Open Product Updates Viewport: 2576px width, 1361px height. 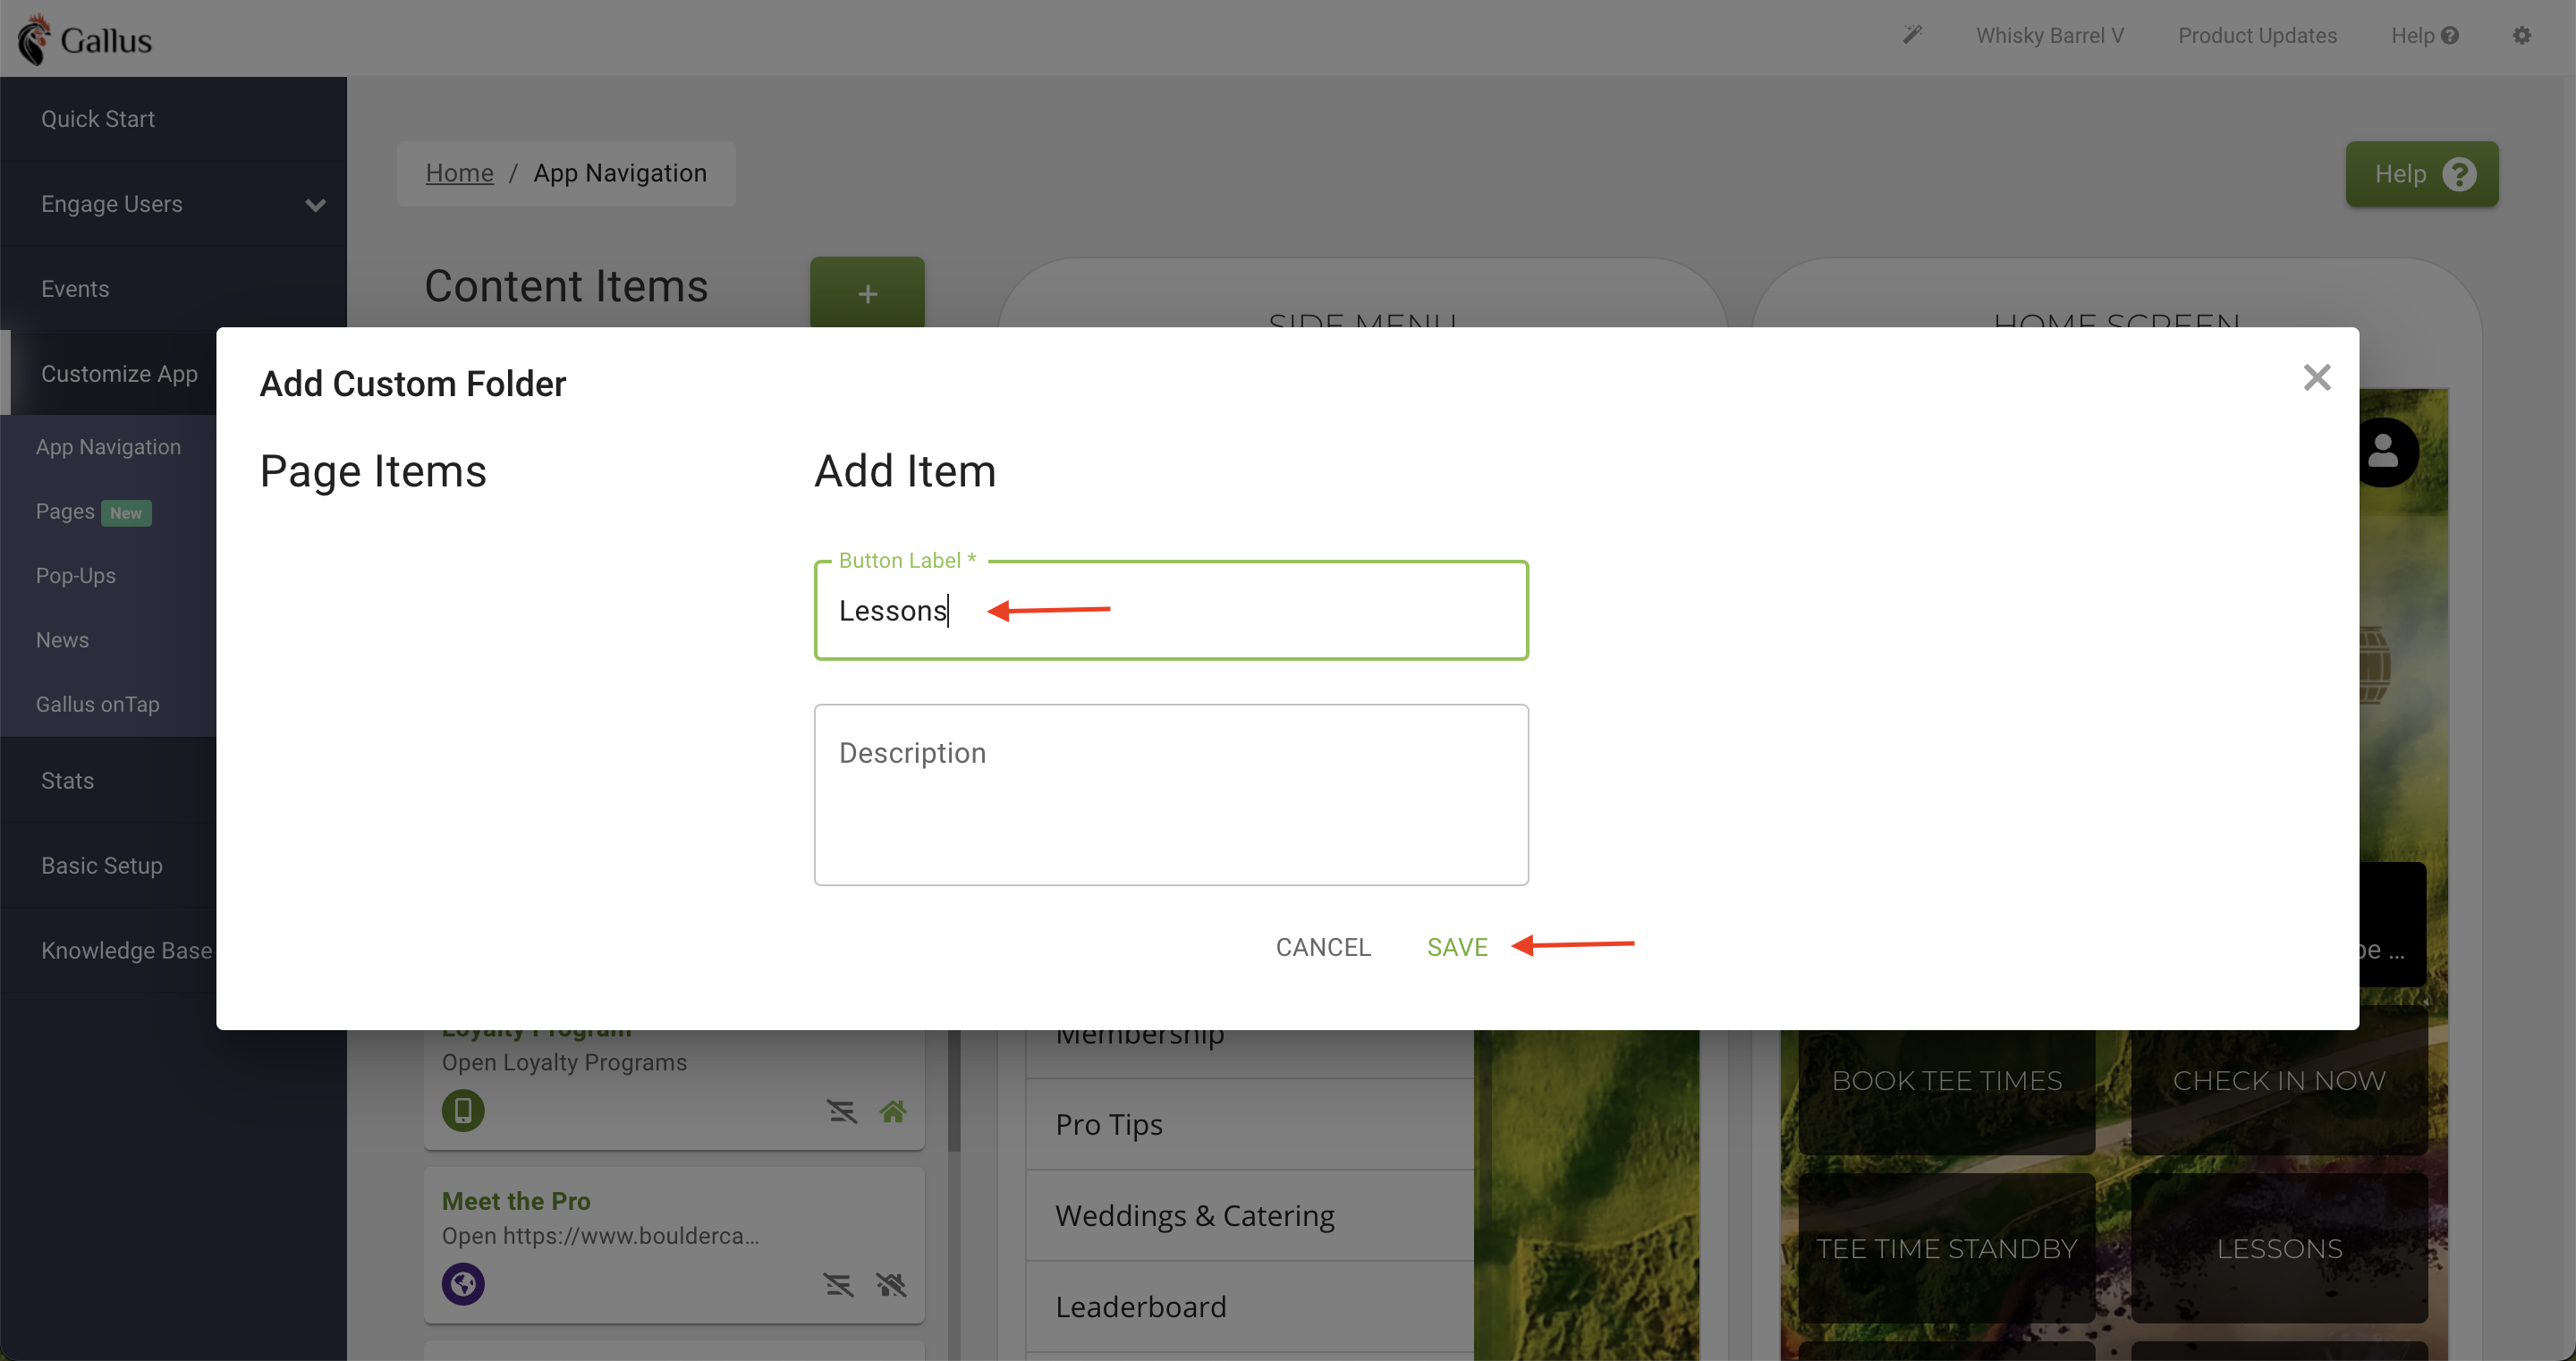2257,36
